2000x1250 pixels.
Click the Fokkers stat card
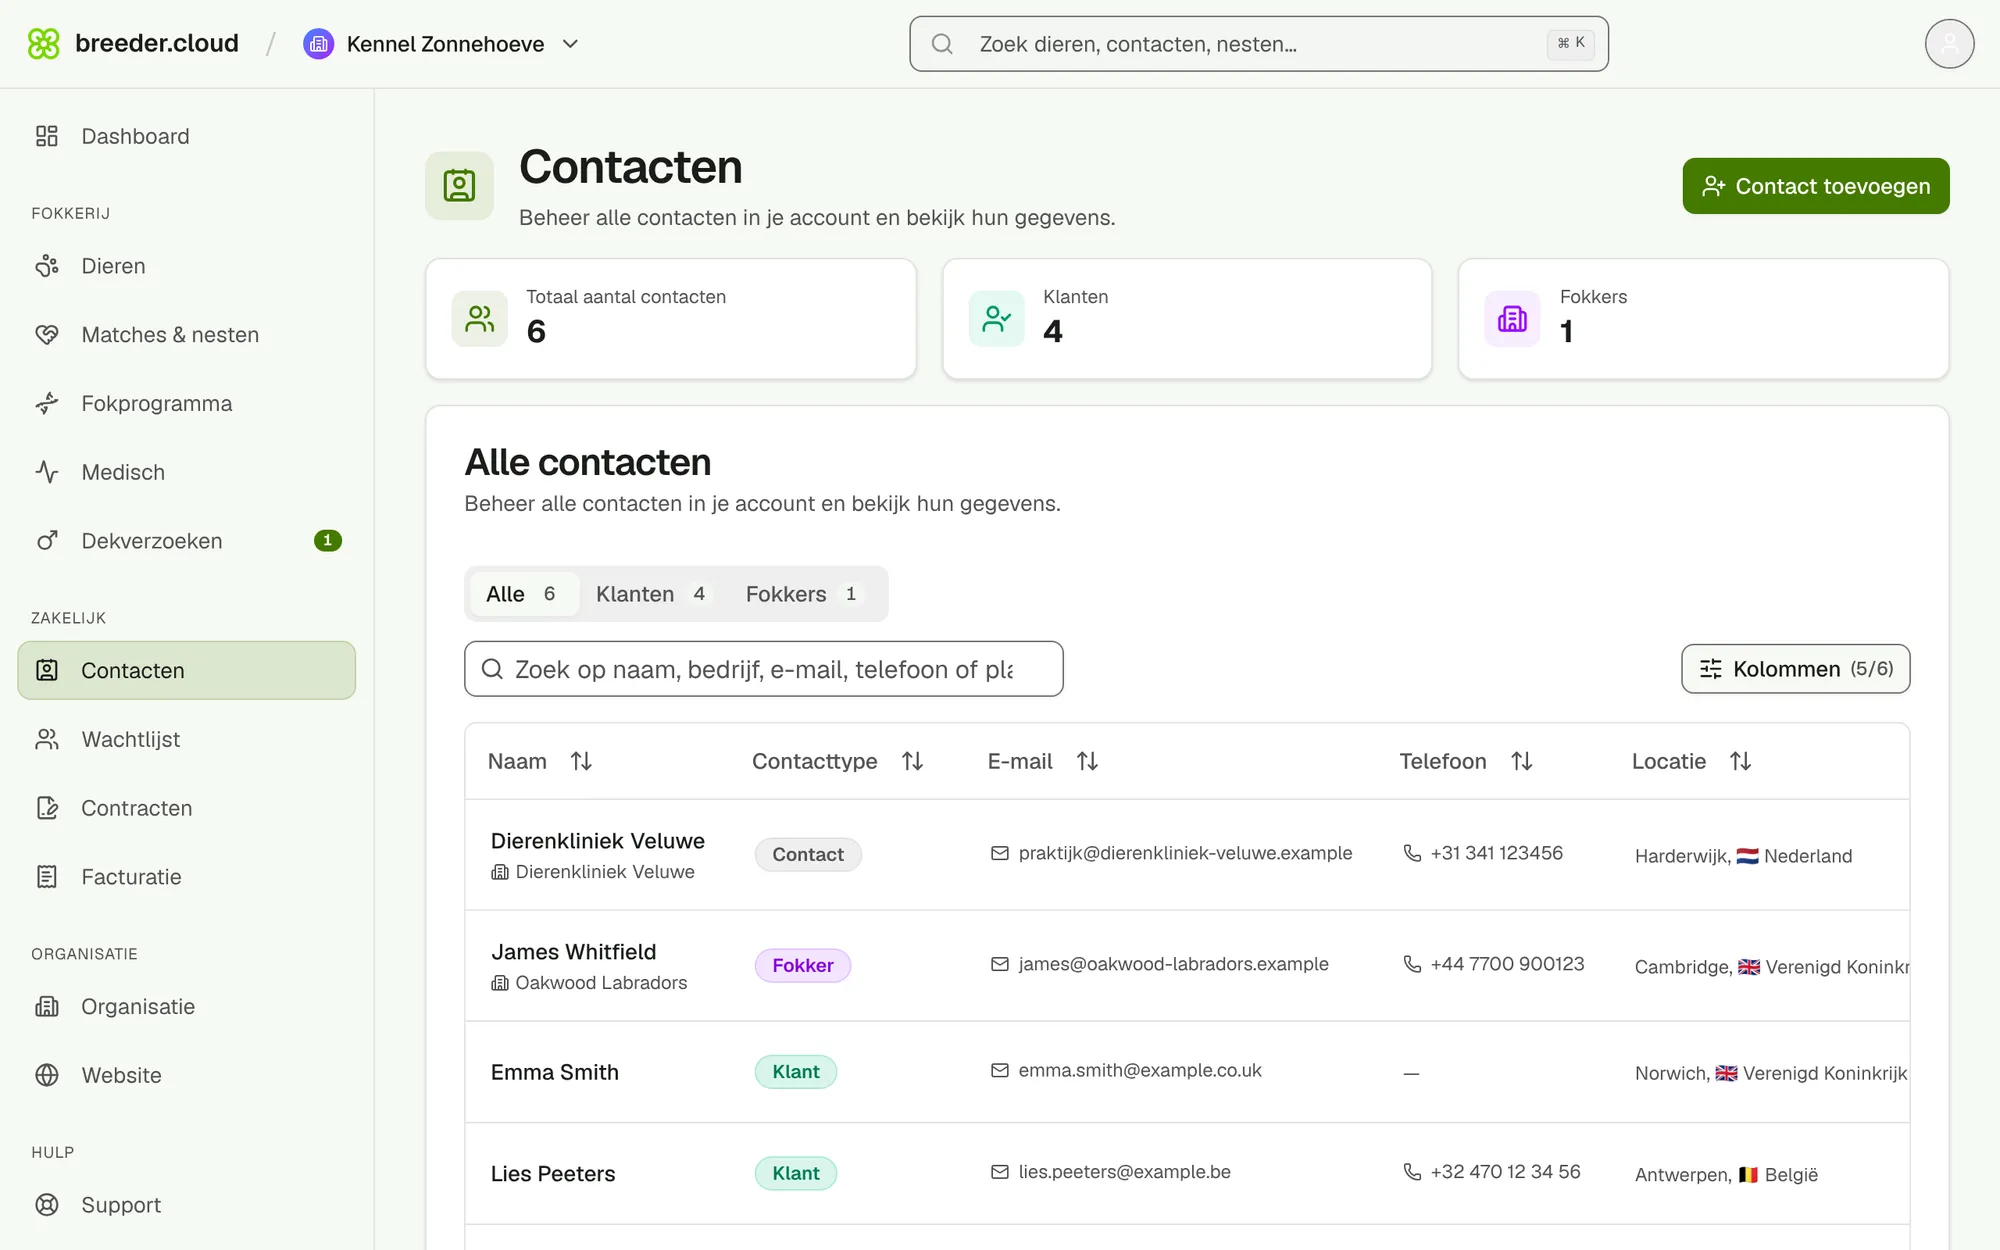point(1703,319)
